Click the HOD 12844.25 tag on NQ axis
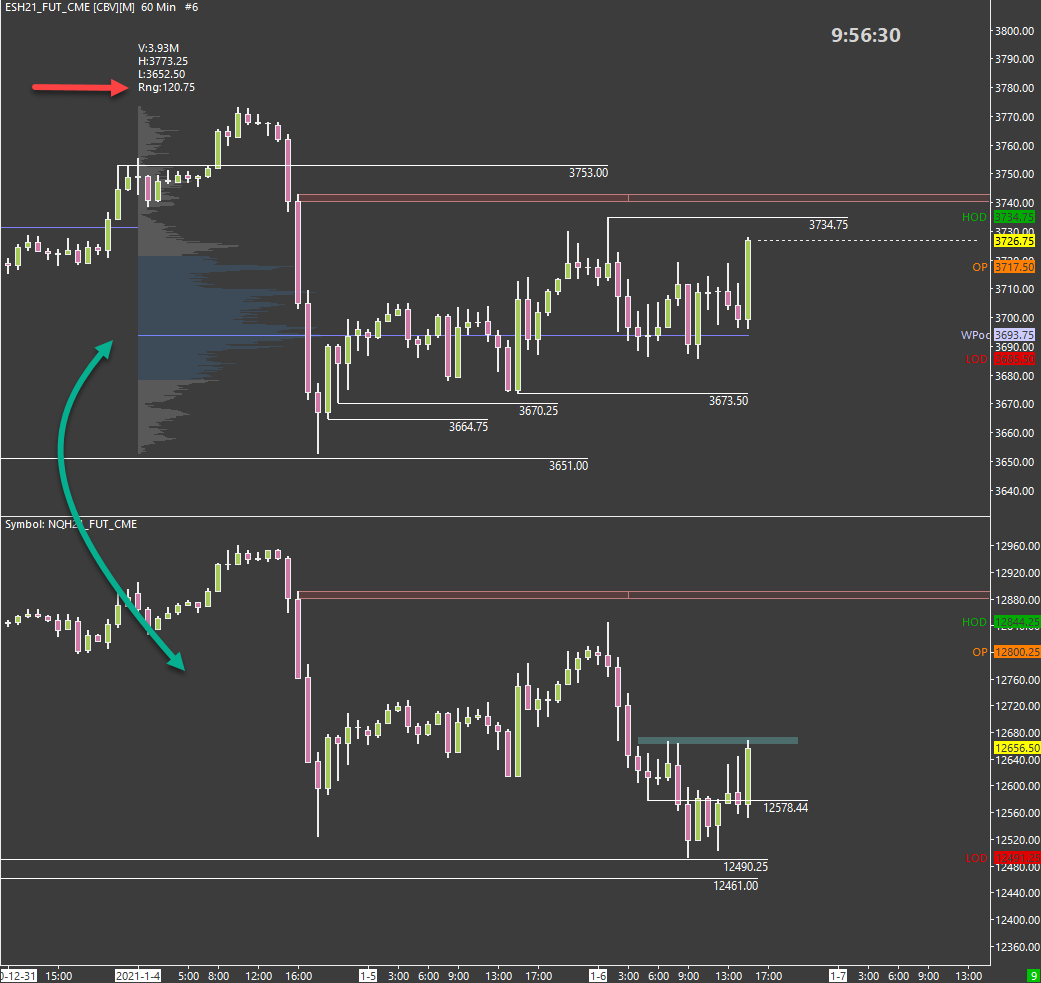This screenshot has width=1041, height=983. [1001, 623]
